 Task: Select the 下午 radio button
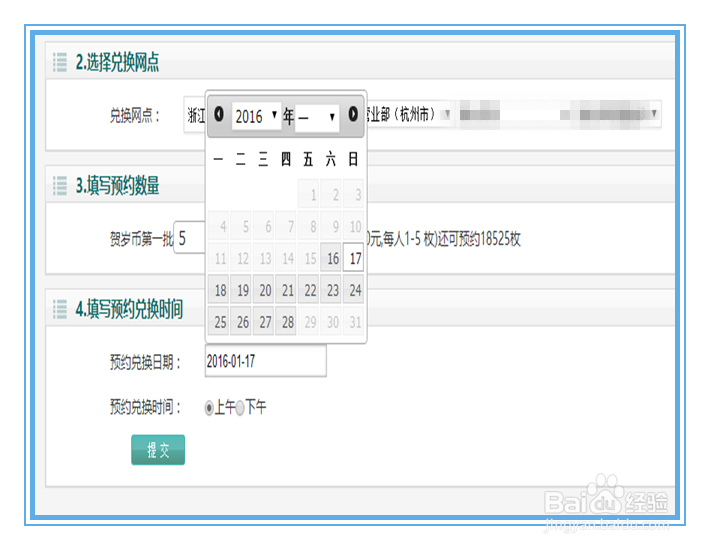click(240, 408)
